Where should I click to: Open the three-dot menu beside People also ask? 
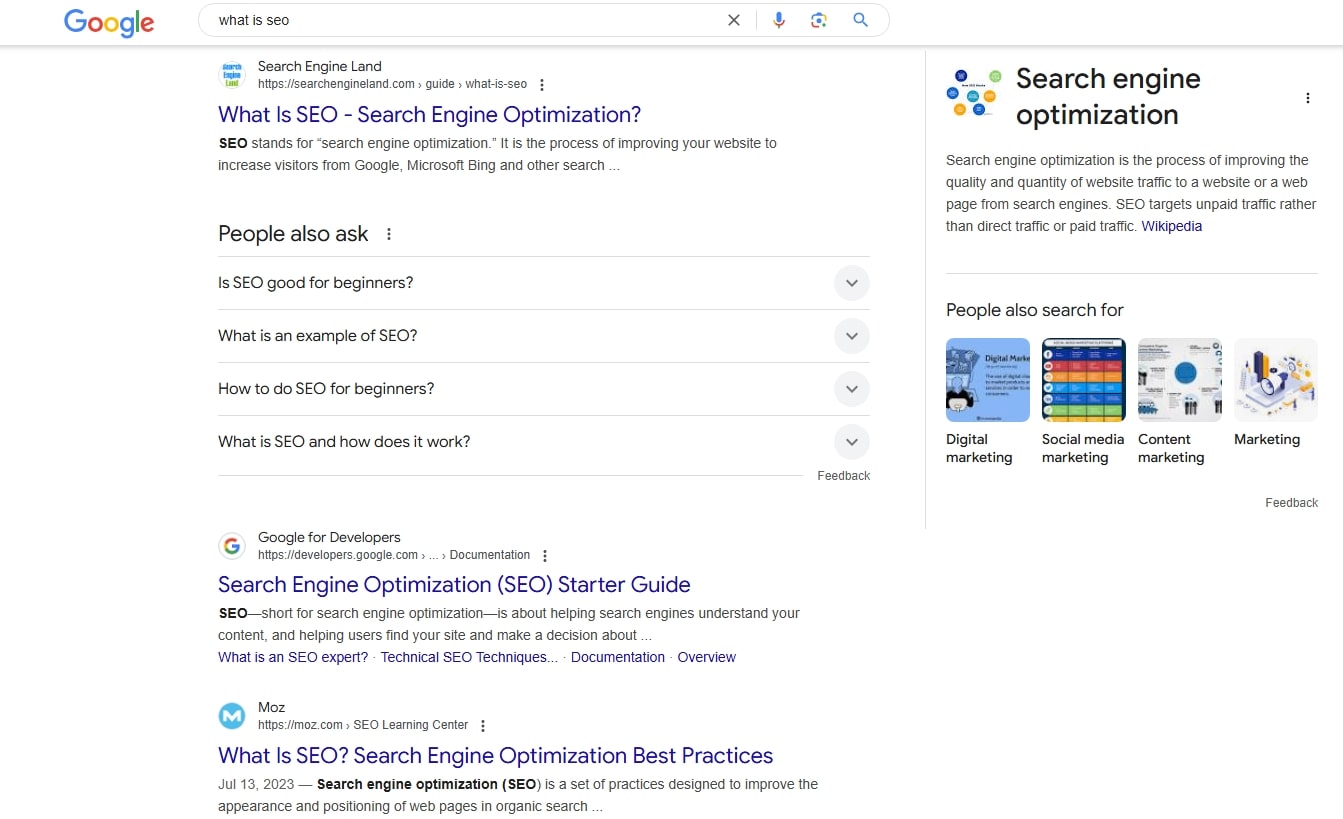(389, 234)
